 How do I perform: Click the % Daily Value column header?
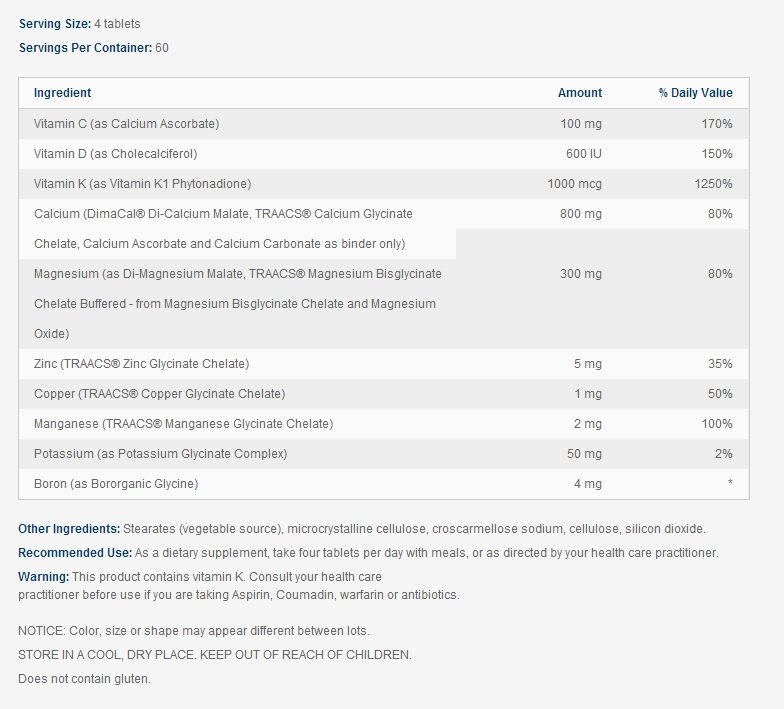point(695,93)
